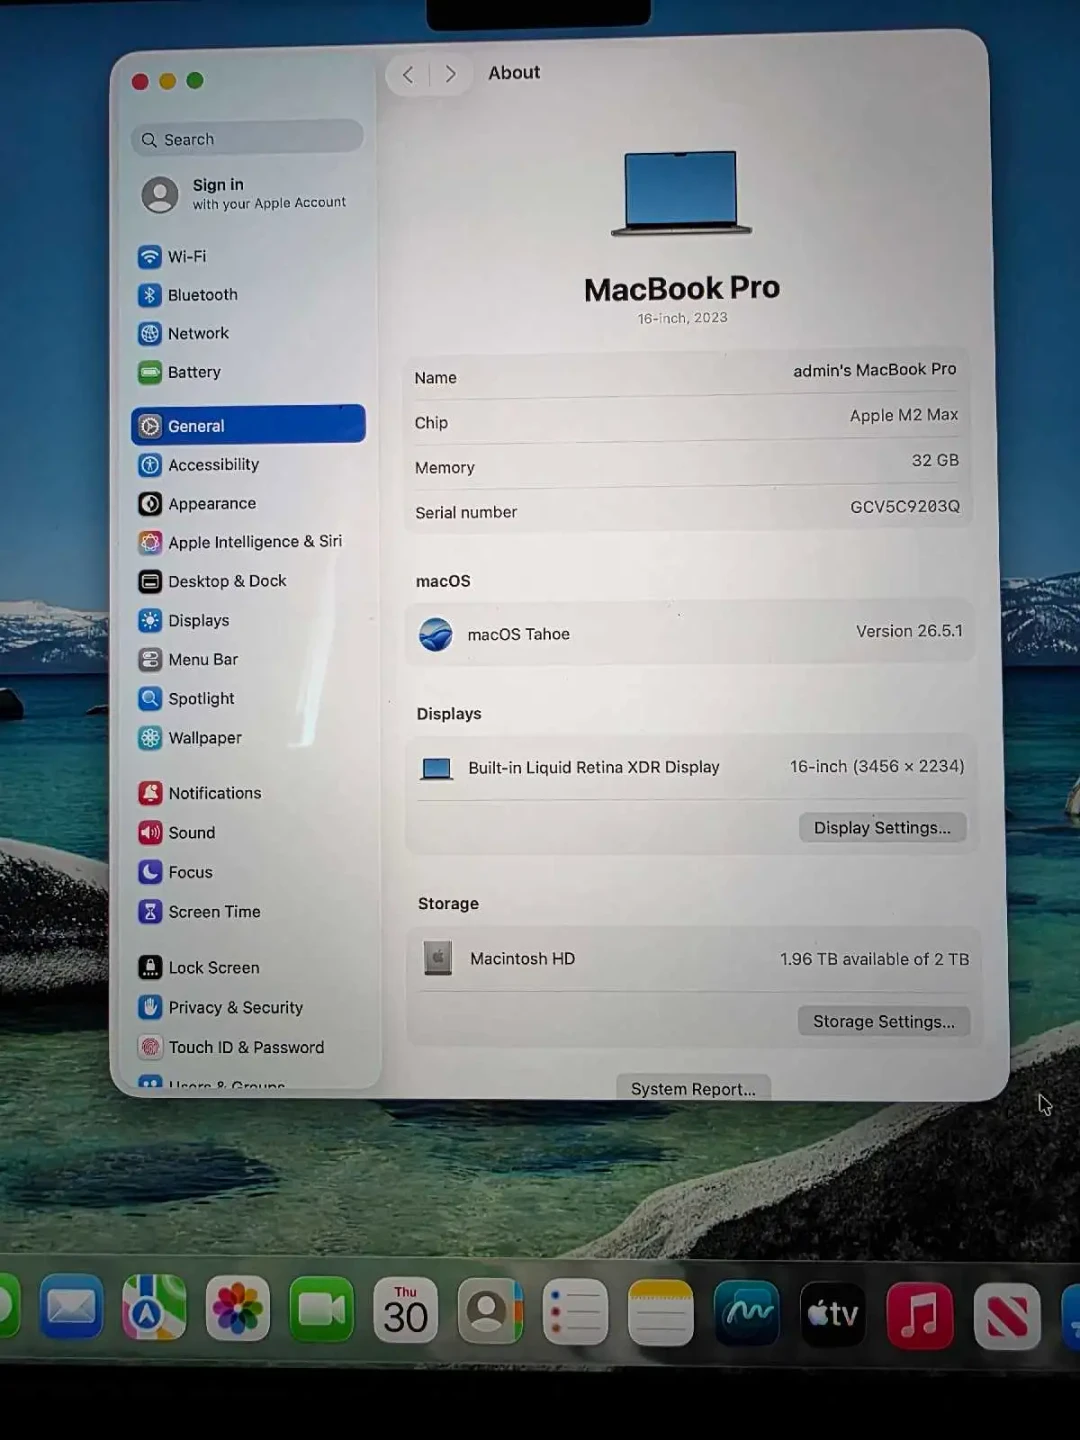
Task: Open Contacts from the Dock
Action: tap(490, 1311)
